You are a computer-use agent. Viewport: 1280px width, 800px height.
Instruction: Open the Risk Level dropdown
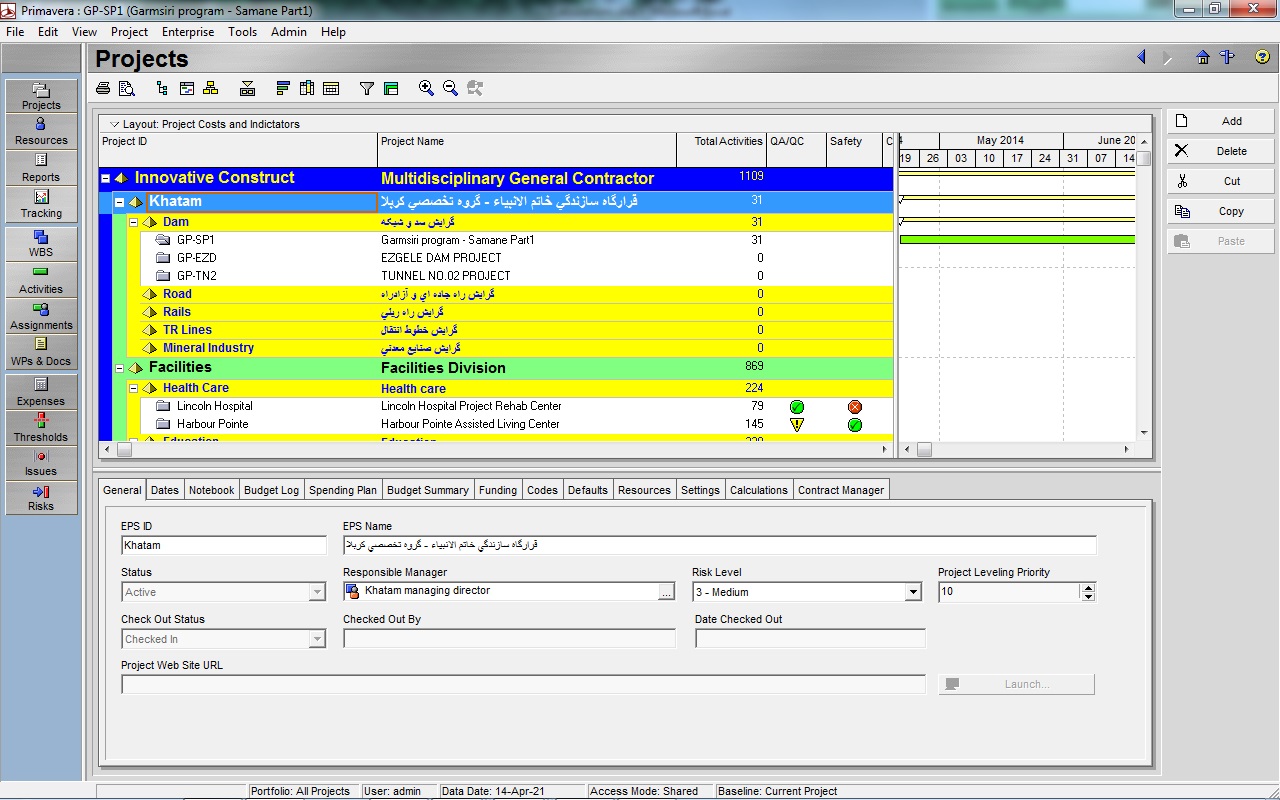912,592
